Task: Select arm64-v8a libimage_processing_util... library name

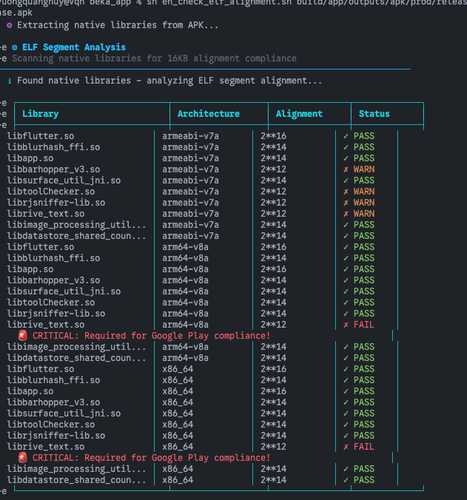Action: [x=76, y=347]
